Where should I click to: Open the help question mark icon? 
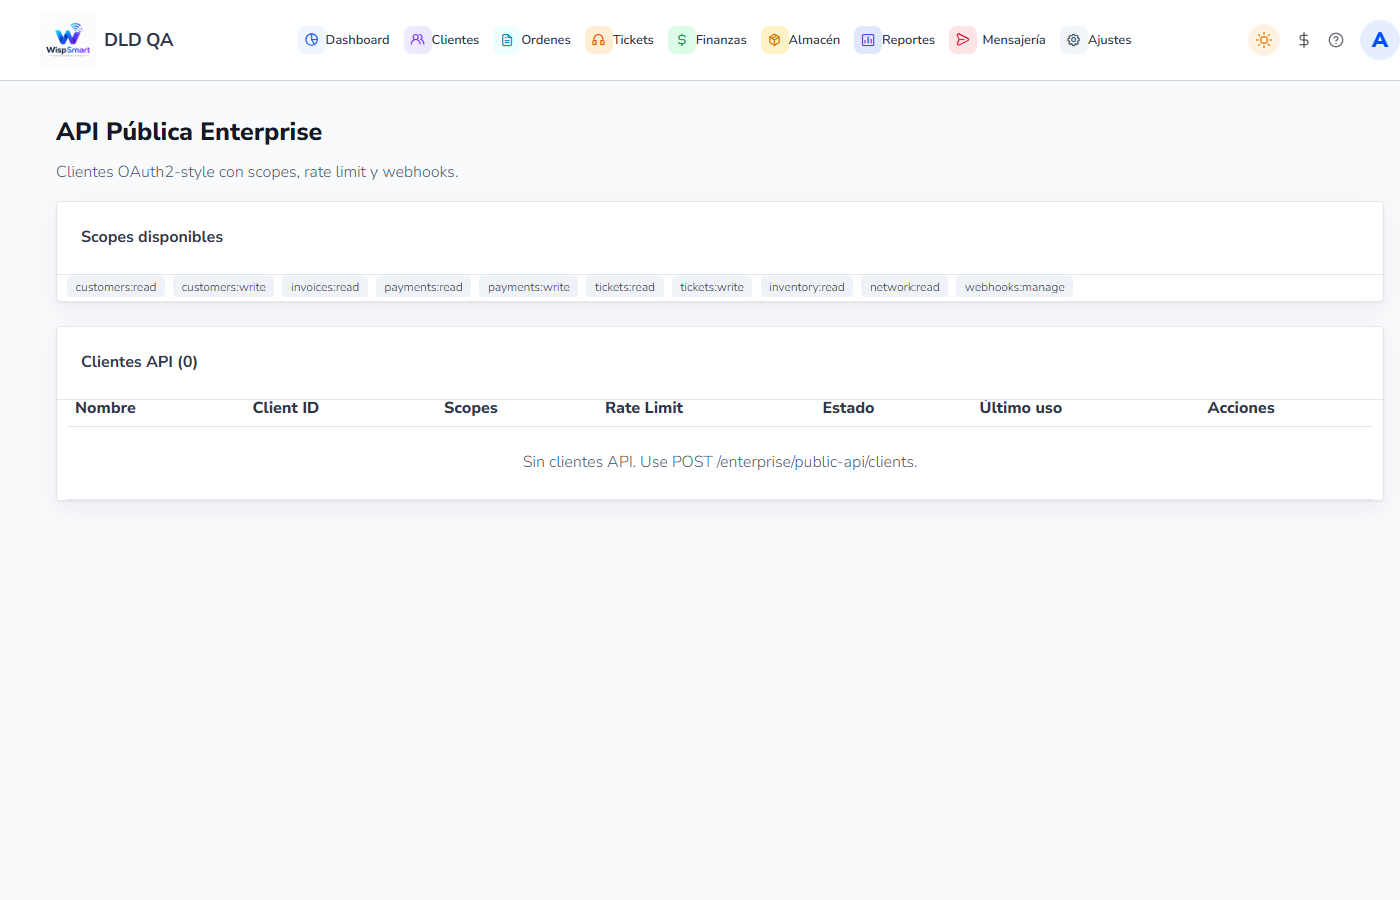(1336, 40)
